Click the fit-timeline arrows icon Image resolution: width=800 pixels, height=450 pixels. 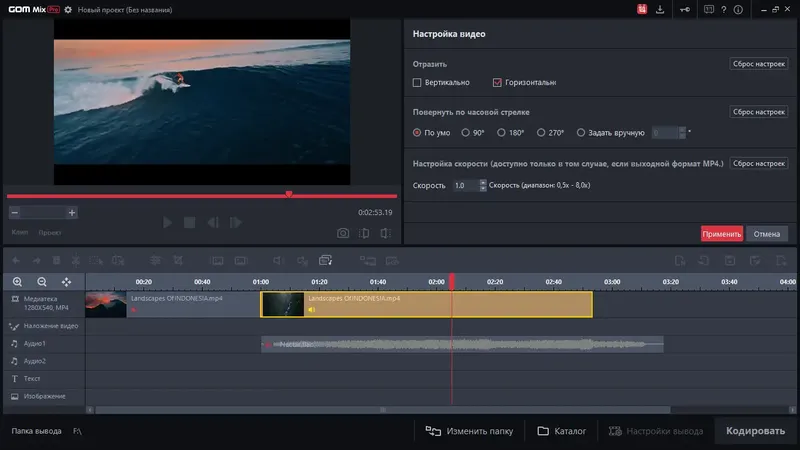tap(67, 282)
